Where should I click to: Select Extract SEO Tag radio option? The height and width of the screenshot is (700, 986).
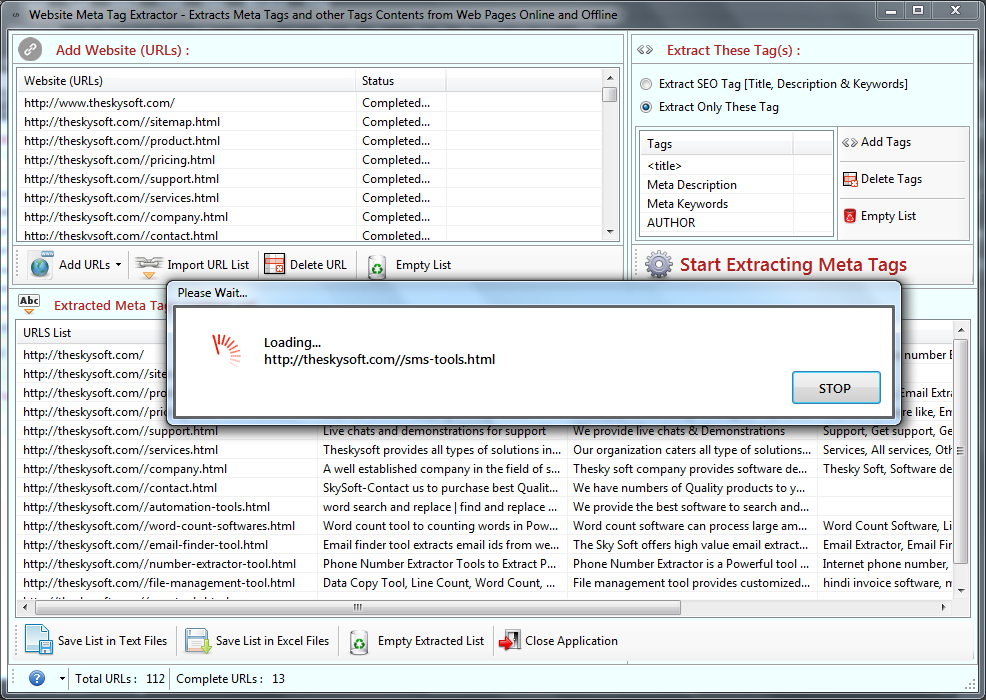coord(646,84)
